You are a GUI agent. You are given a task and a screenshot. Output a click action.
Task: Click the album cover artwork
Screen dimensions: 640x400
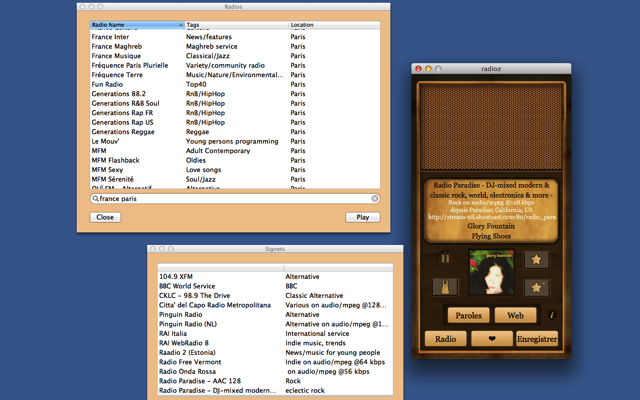[491, 273]
